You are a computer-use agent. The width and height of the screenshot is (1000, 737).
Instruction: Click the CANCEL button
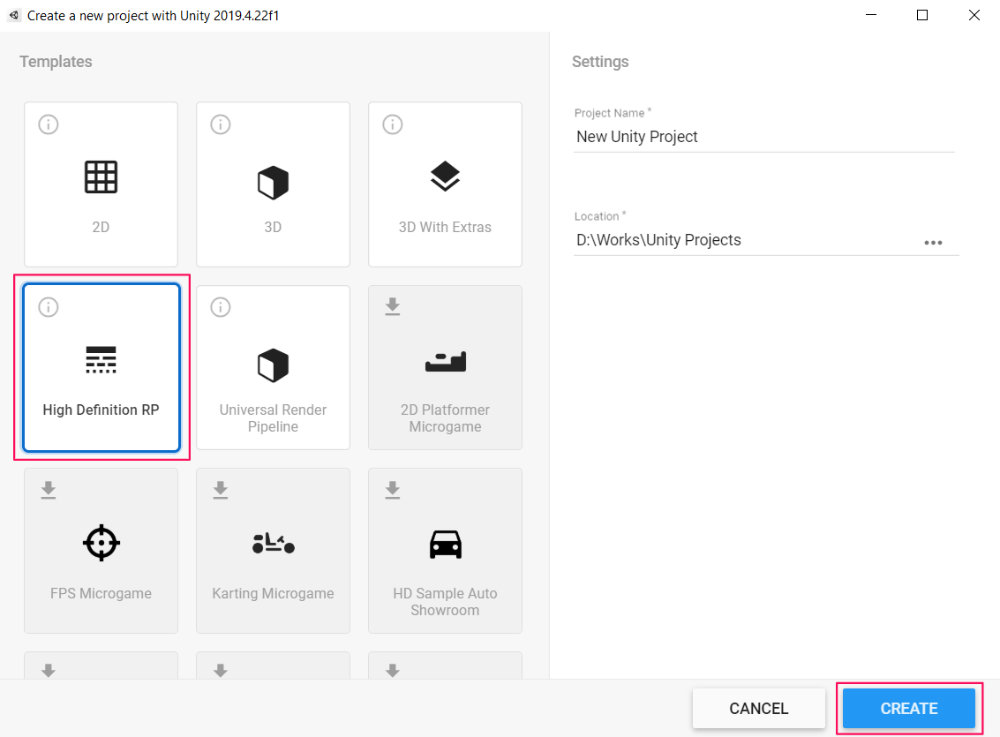click(759, 708)
